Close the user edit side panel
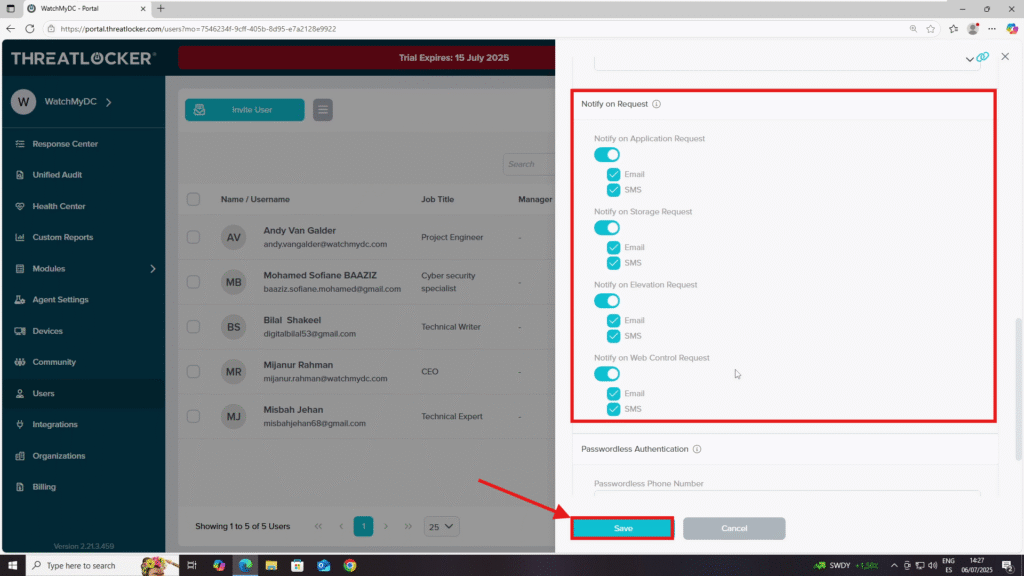Screen dimensions: 1024x576 coord(1005,56)
